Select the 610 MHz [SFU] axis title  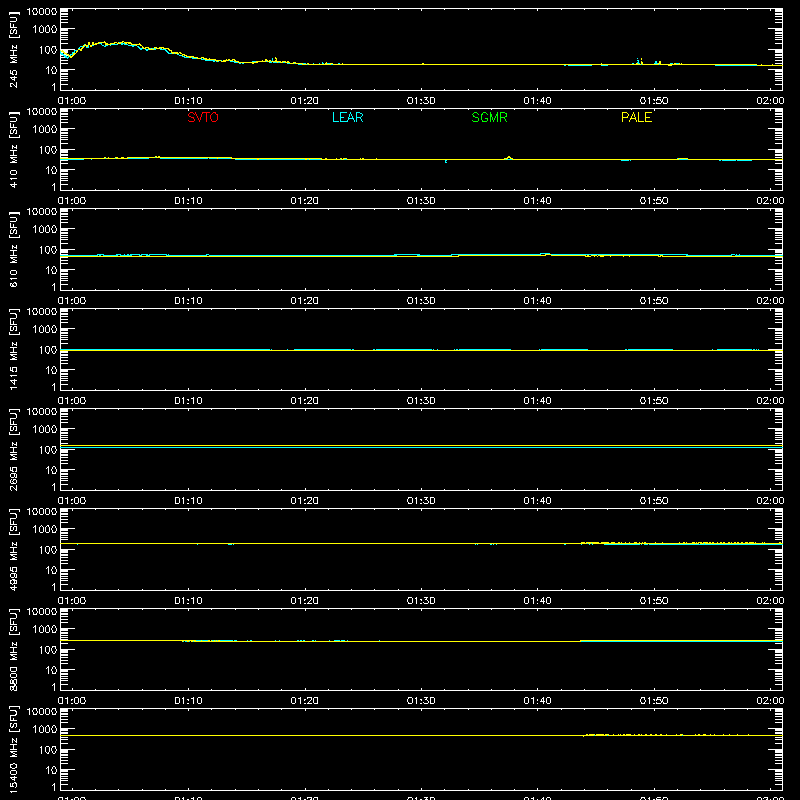pos(13,249)
